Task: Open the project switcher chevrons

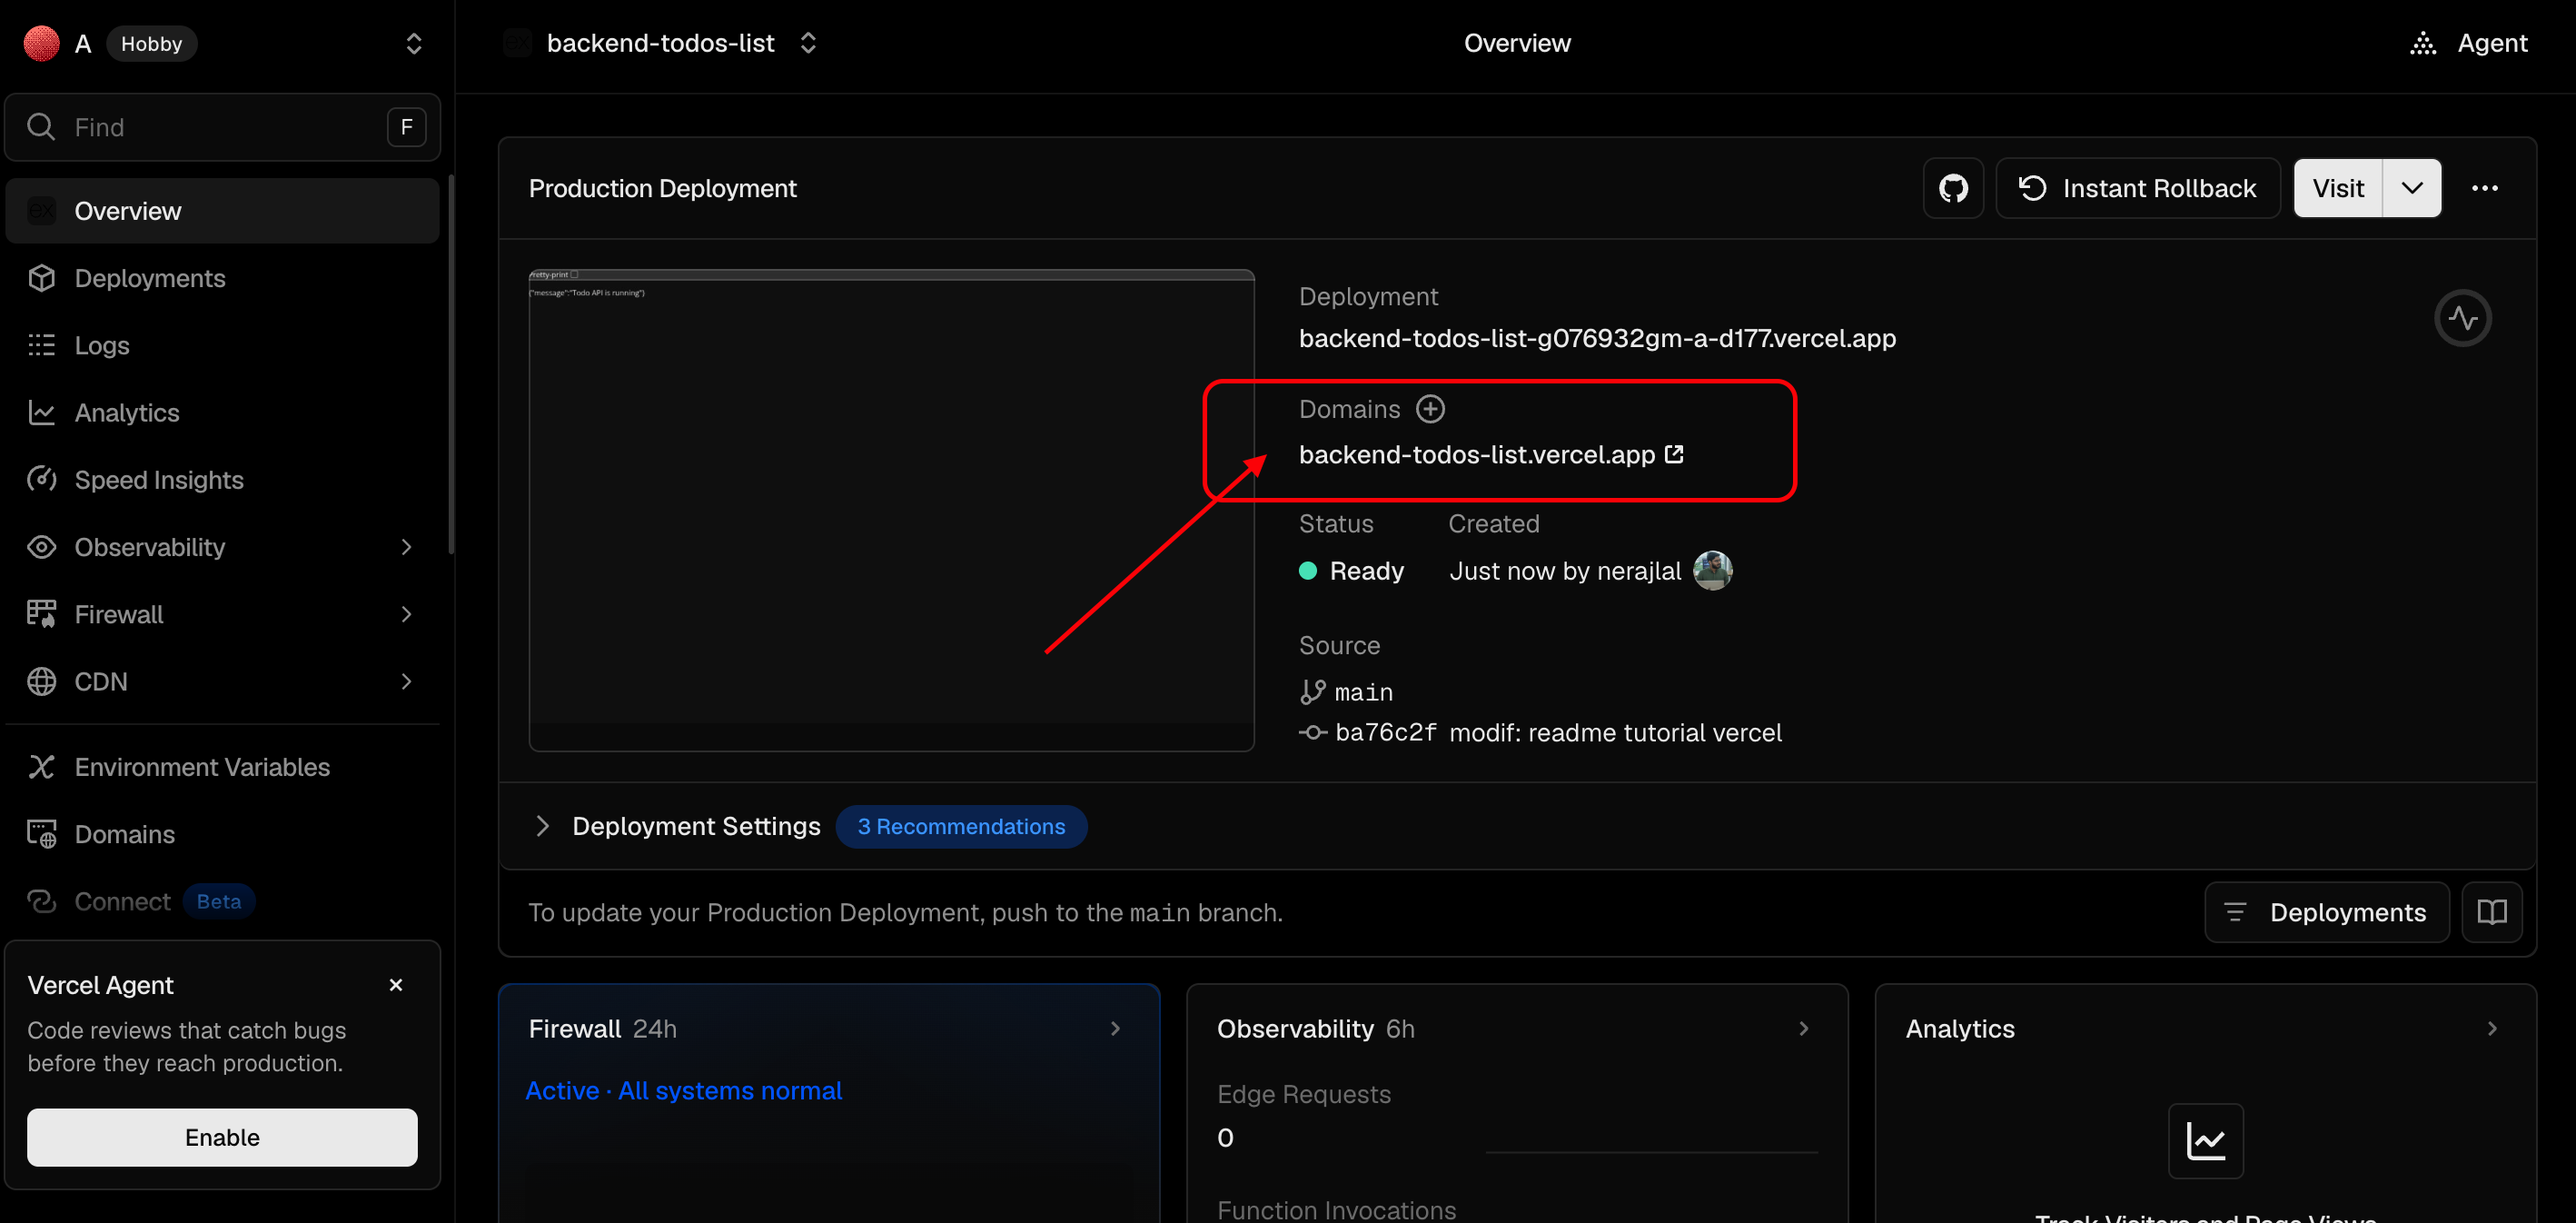Action: 808,43
